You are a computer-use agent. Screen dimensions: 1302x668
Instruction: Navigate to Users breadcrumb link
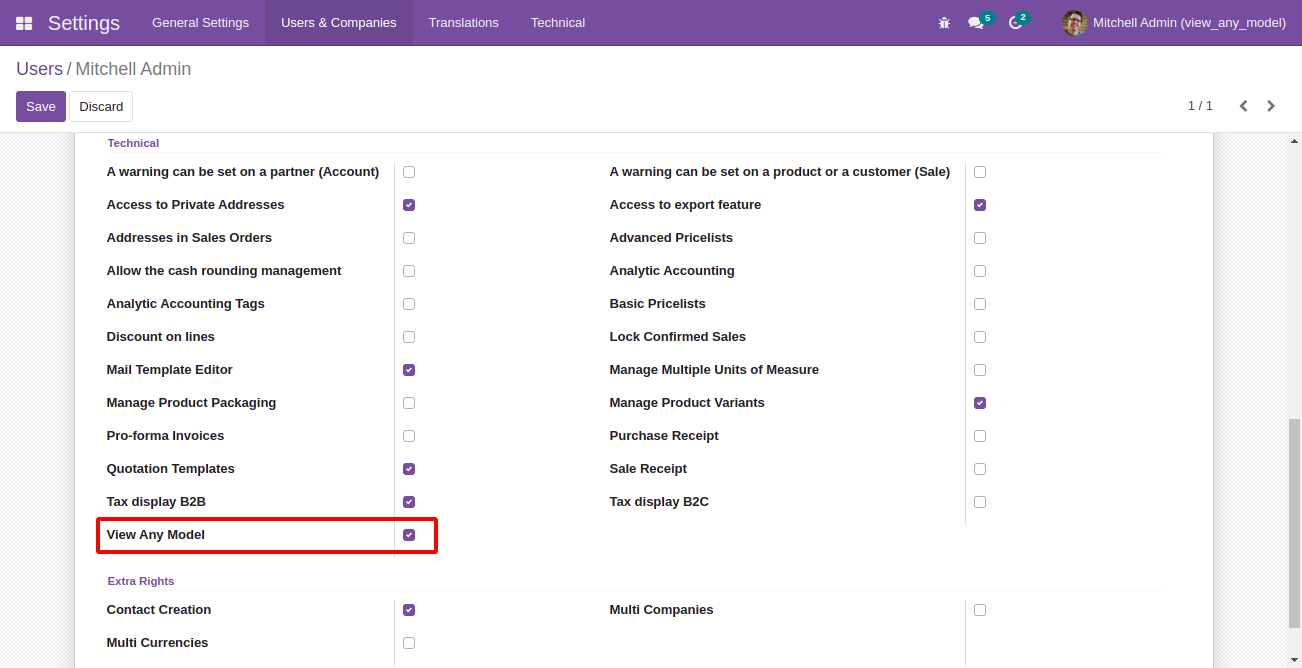pos(39,69)
